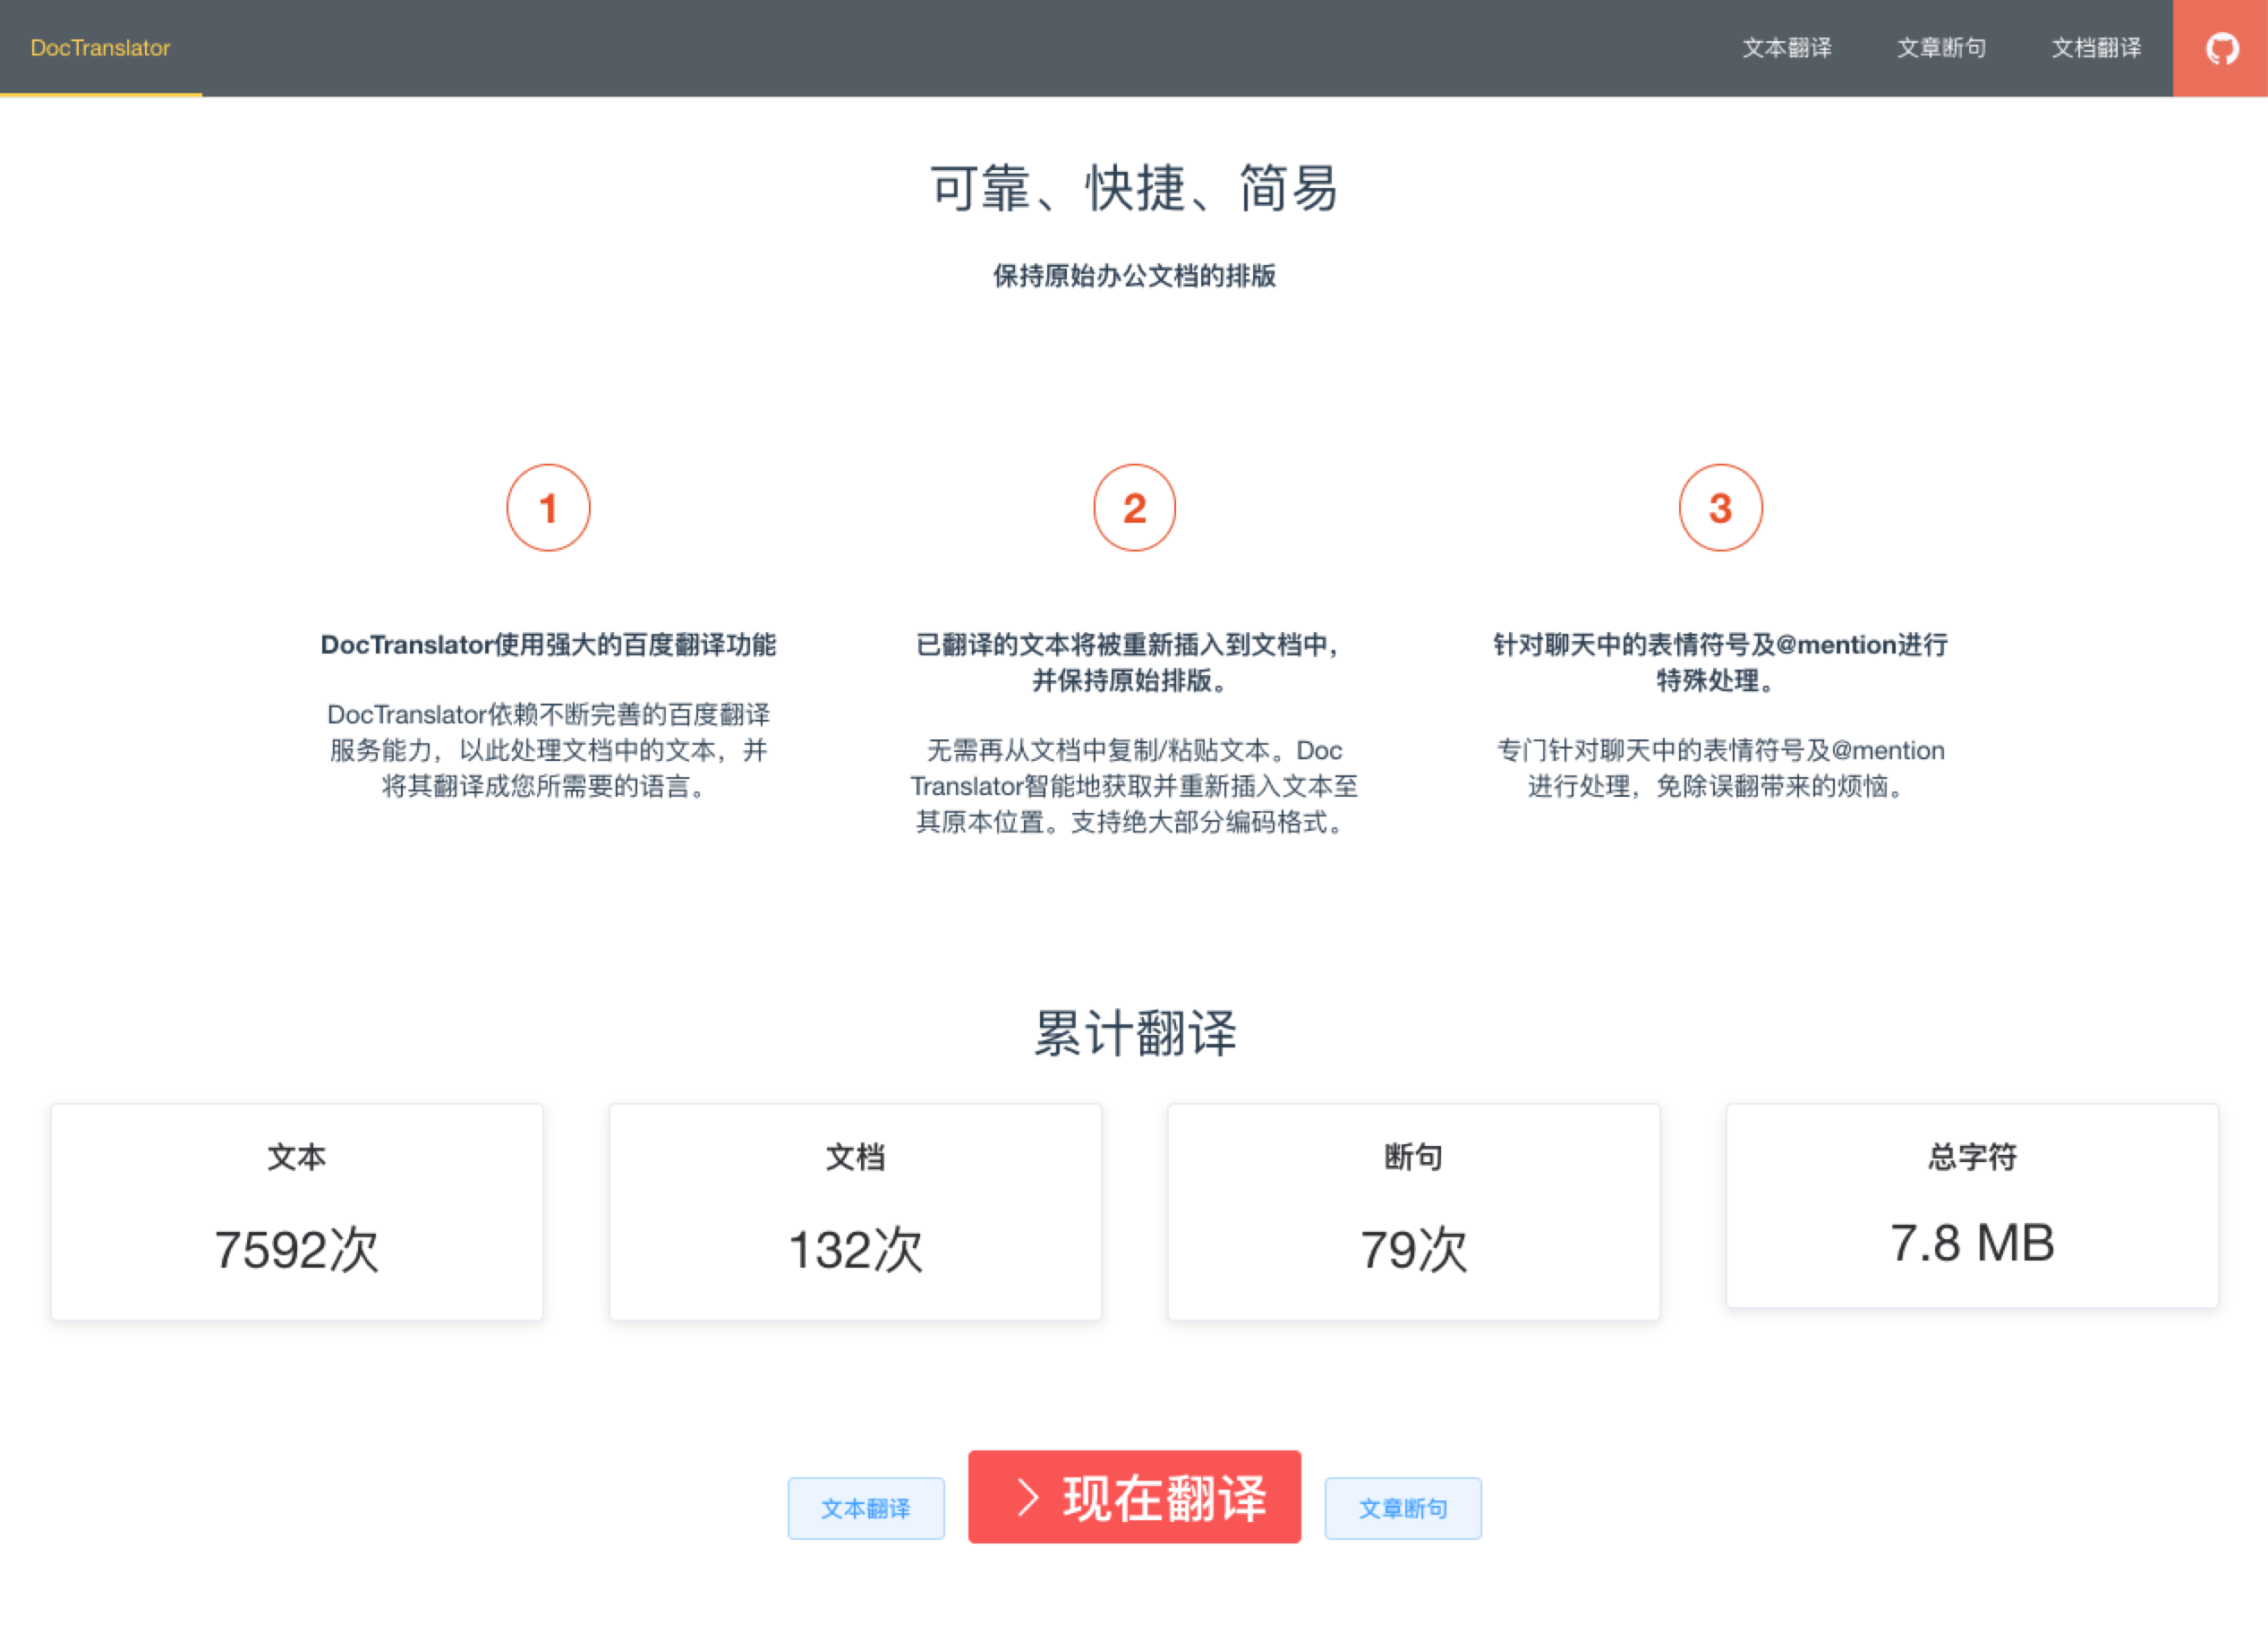The height and width of the screenshot is (1633, 2268).
Task: Click the 保持原始办公文档的排版 subtitle
Action: pos(1134,276)
